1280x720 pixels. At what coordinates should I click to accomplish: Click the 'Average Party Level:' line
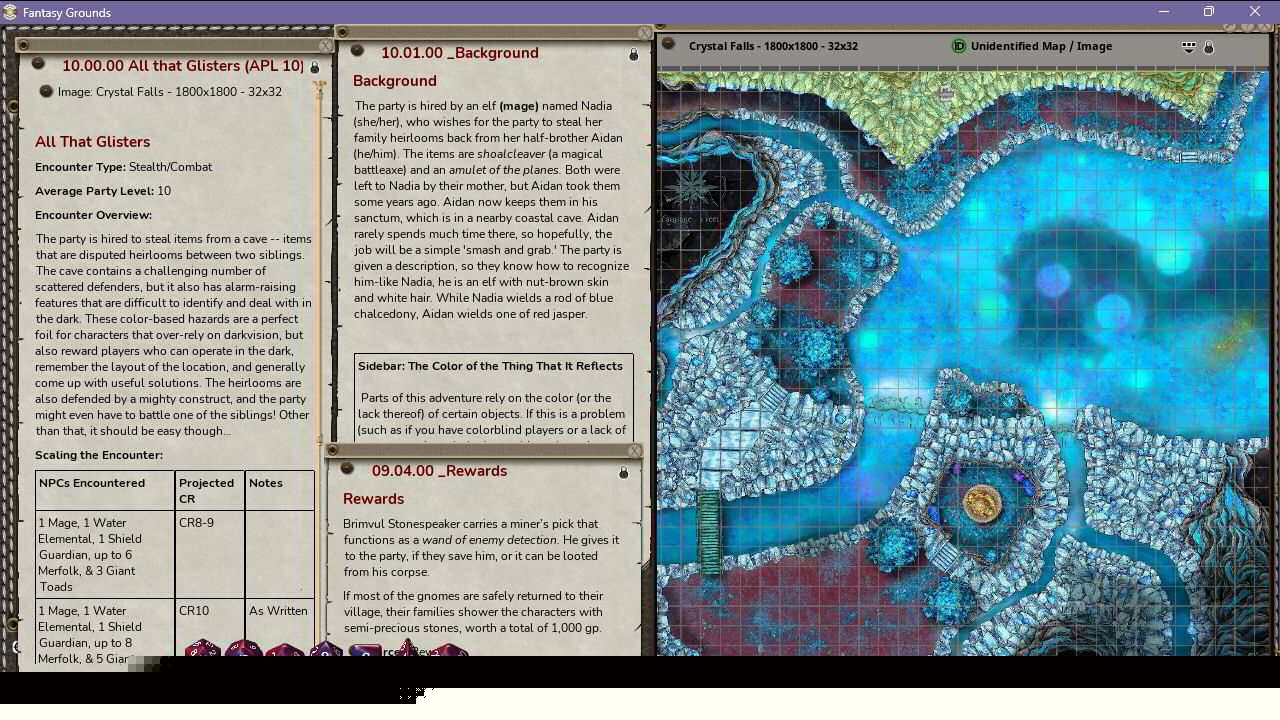103,191
